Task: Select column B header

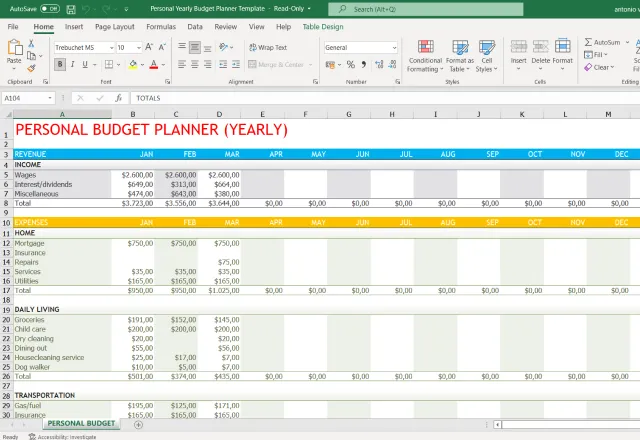Action: tap(133, 114)
